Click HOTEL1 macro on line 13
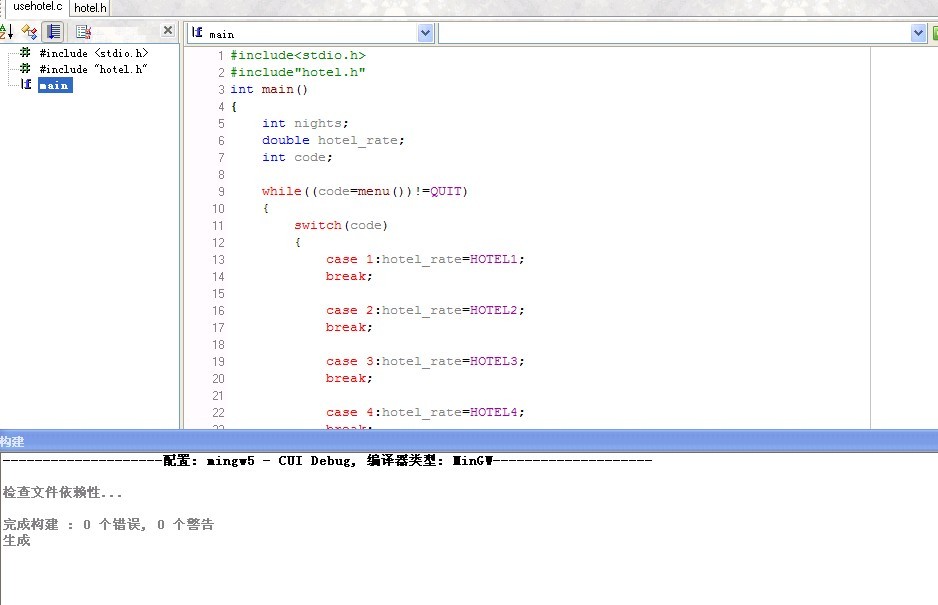 (495, 259)
